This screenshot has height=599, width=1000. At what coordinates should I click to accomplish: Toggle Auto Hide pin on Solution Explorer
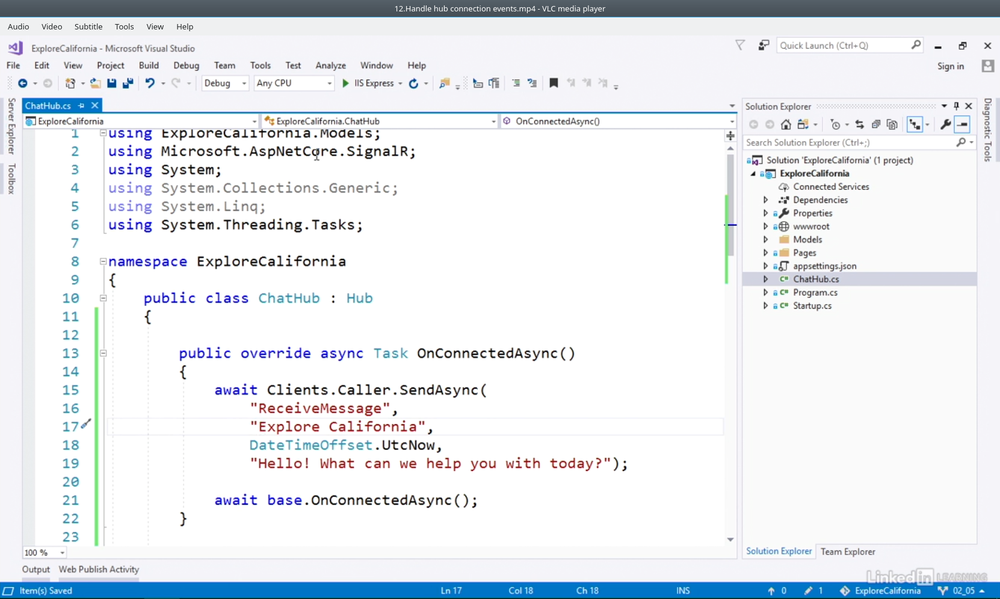click(x=956, y=106)
